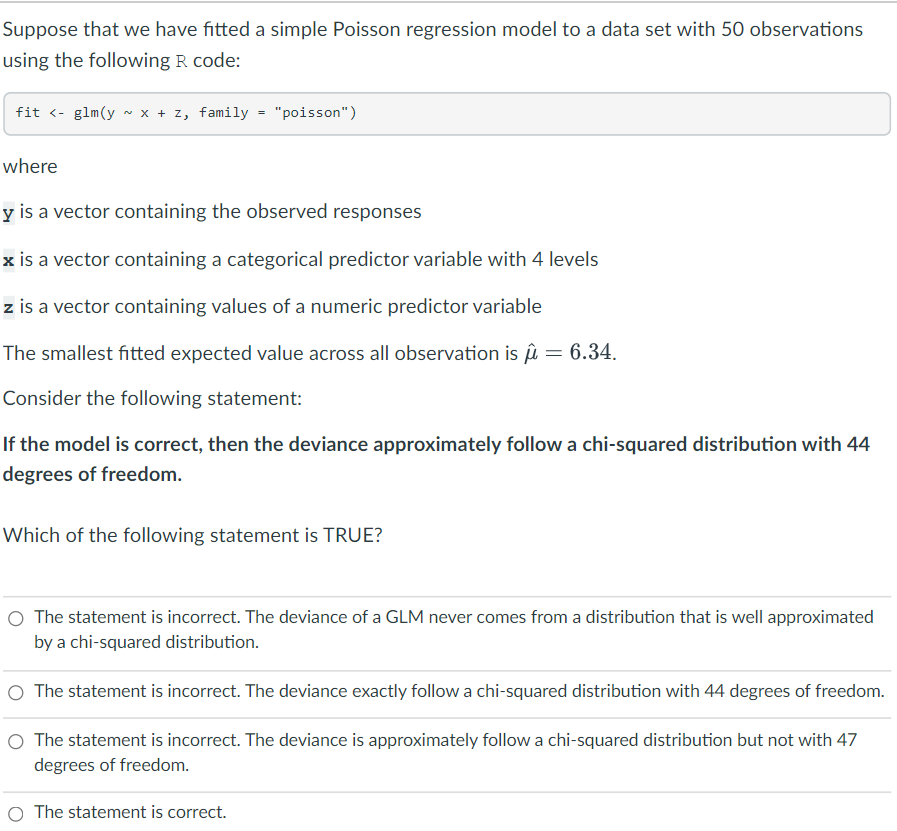897x831 pixels.
Task: Choose the radio option about 47 degrees of freedom
Action: (16, 742)
